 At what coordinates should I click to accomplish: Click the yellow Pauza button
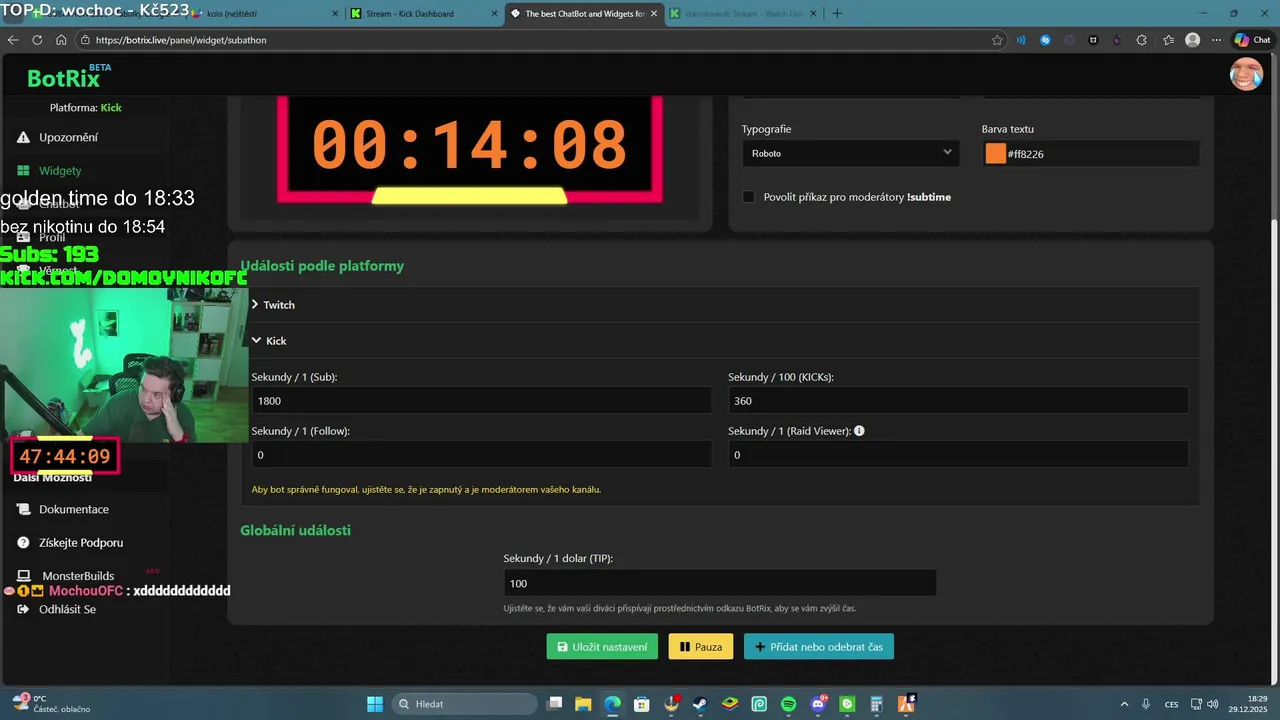tap(701, 647)
